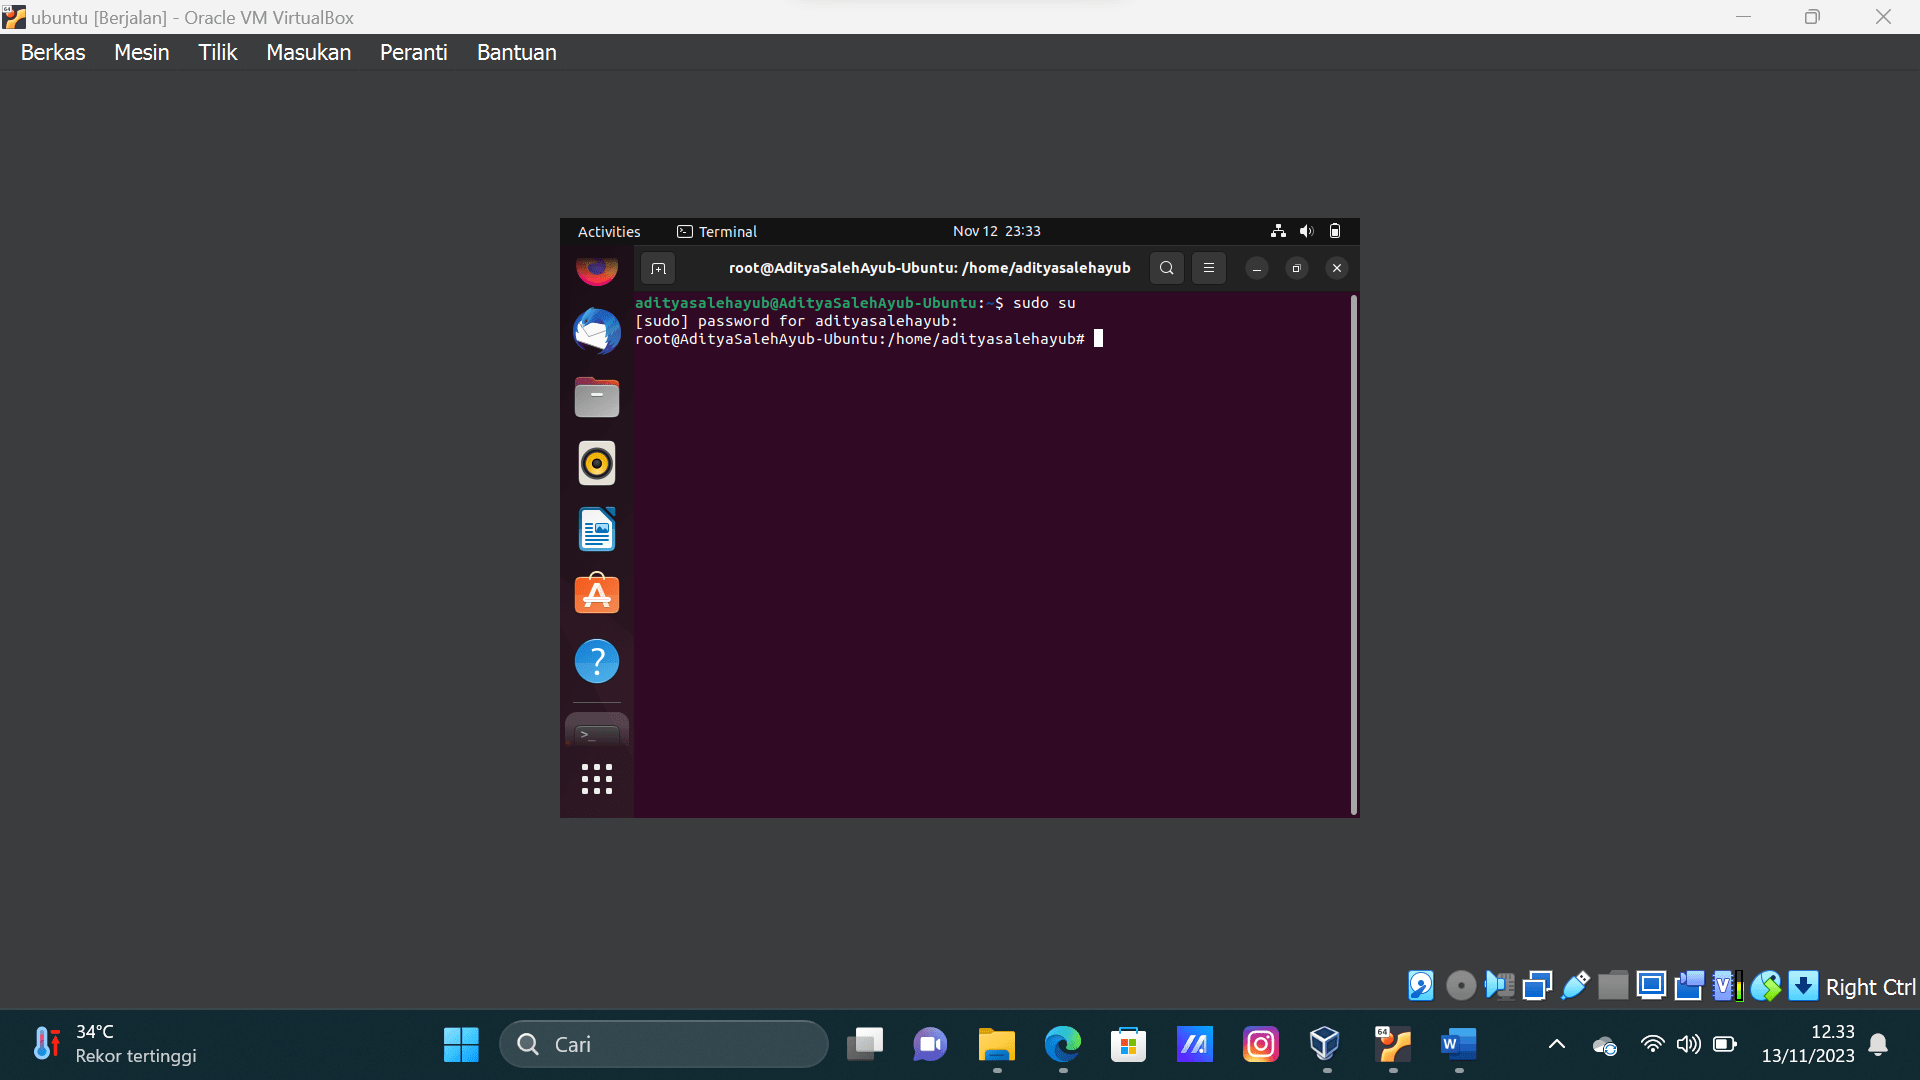
Task: Click the CPU virtualization indicator
Action: (x=1727, y=986)
